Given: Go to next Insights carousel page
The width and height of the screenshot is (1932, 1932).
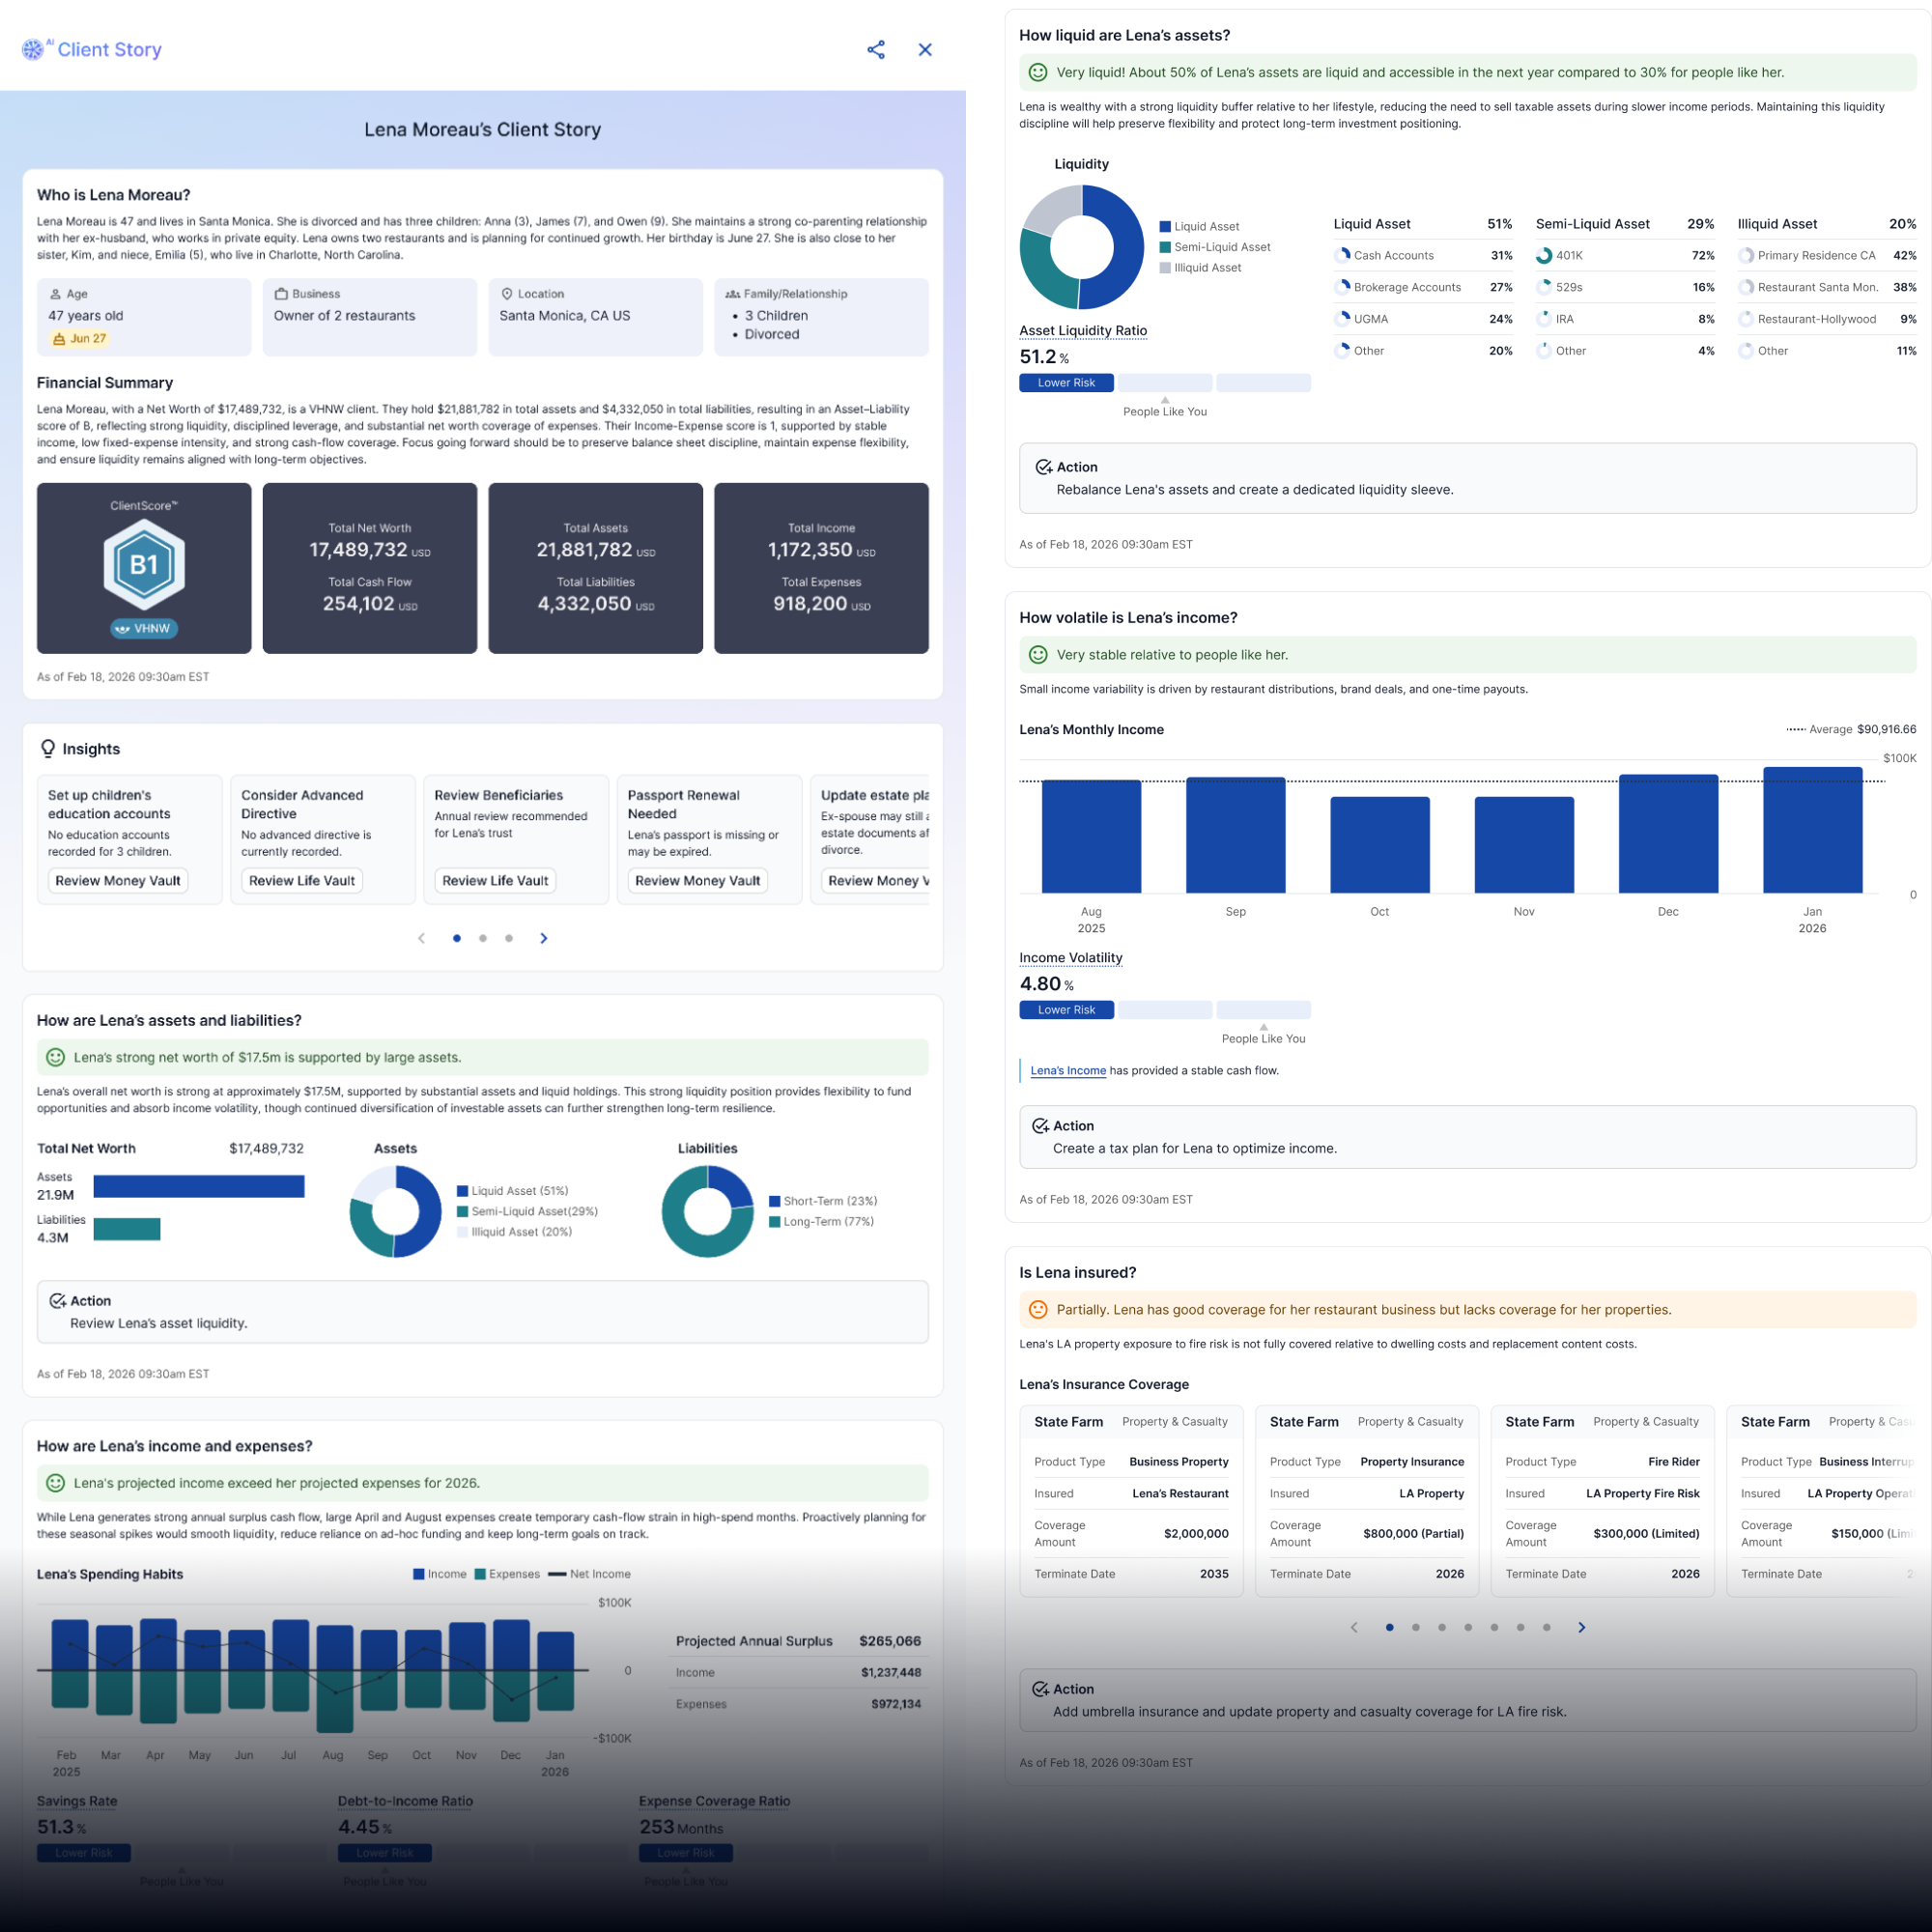Looking at the screenshot, I should click(544, 938).
